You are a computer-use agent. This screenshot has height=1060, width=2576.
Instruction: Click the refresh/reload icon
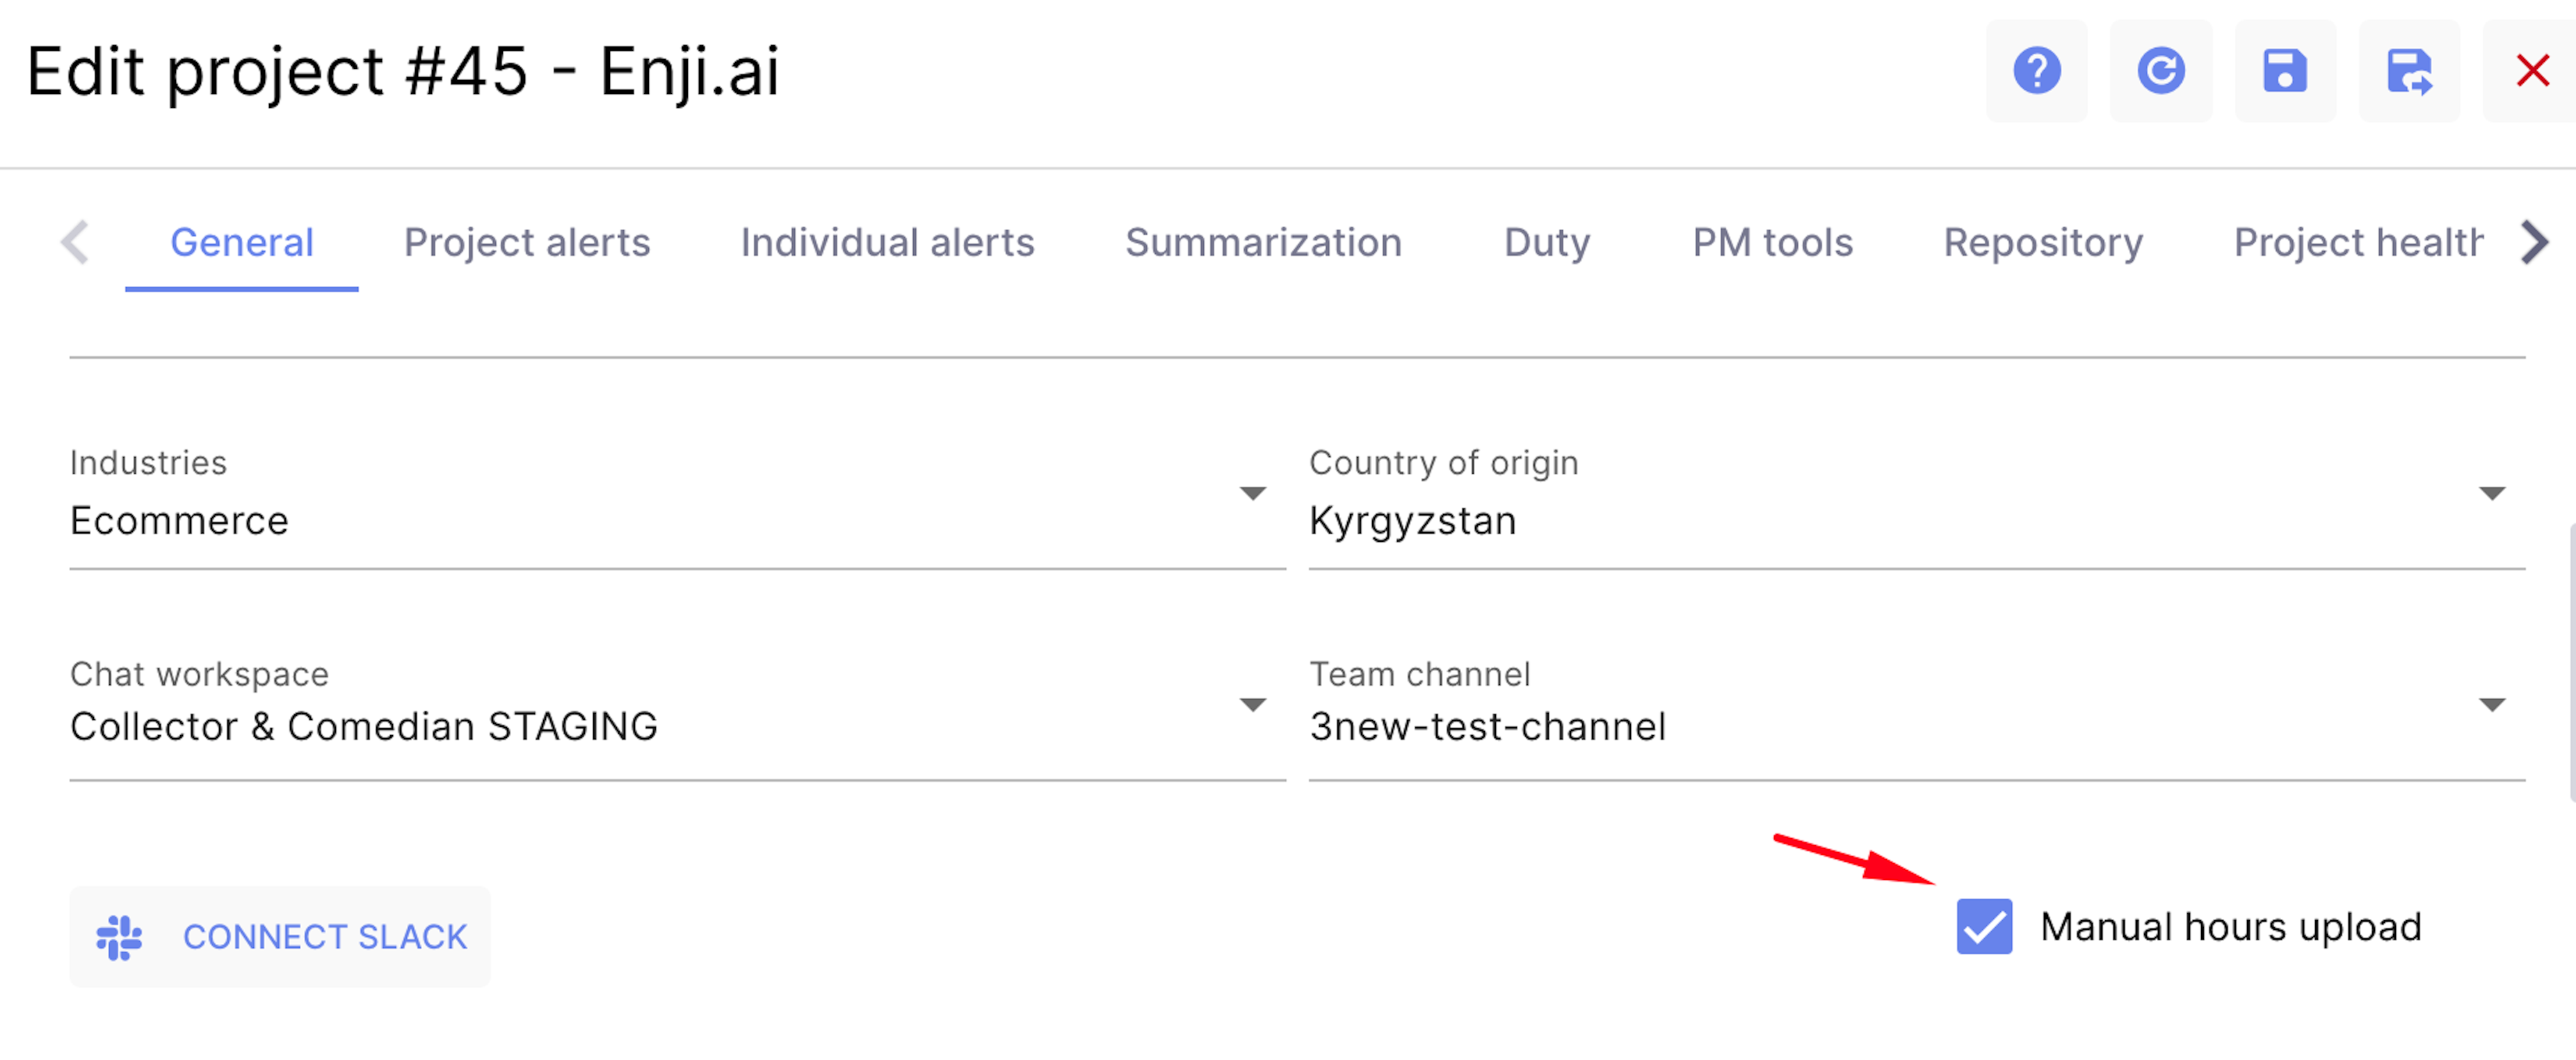[2160, 71]
